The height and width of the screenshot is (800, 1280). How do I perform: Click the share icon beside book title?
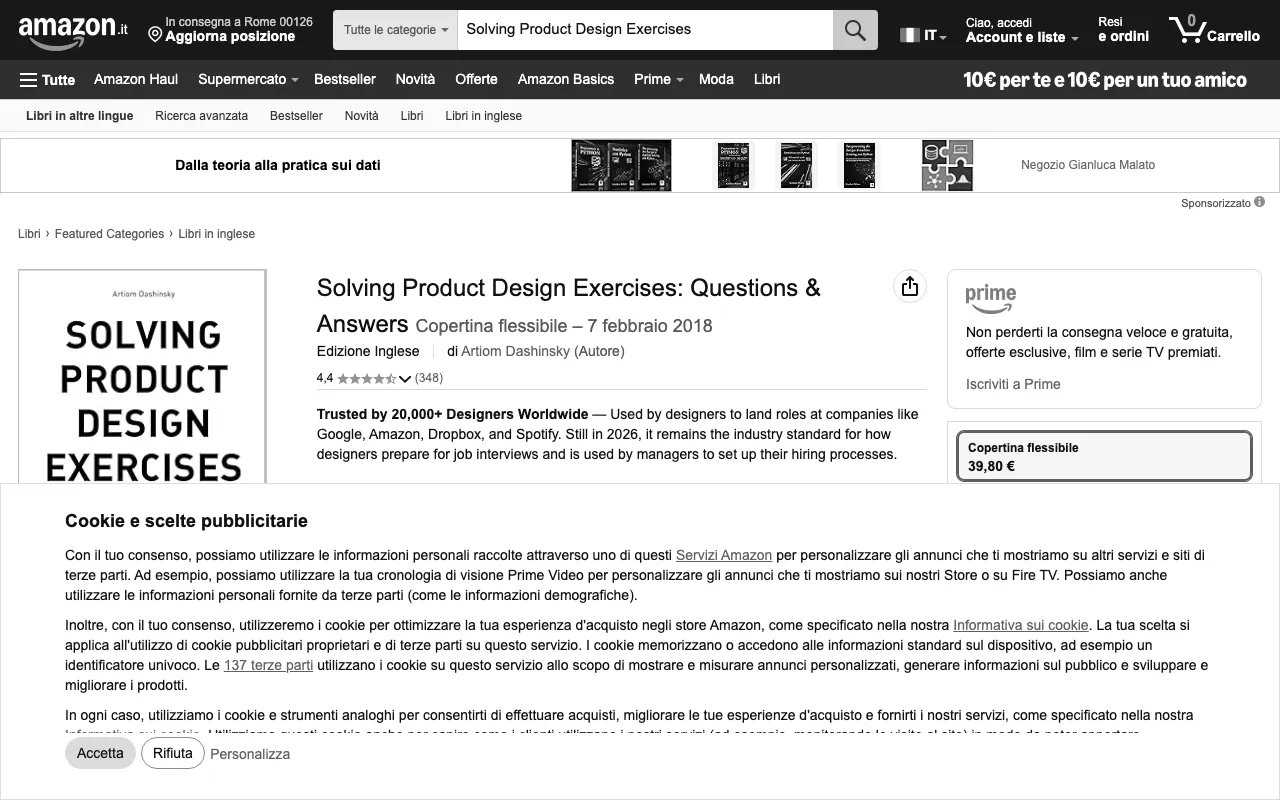click(x=909, y=287)
